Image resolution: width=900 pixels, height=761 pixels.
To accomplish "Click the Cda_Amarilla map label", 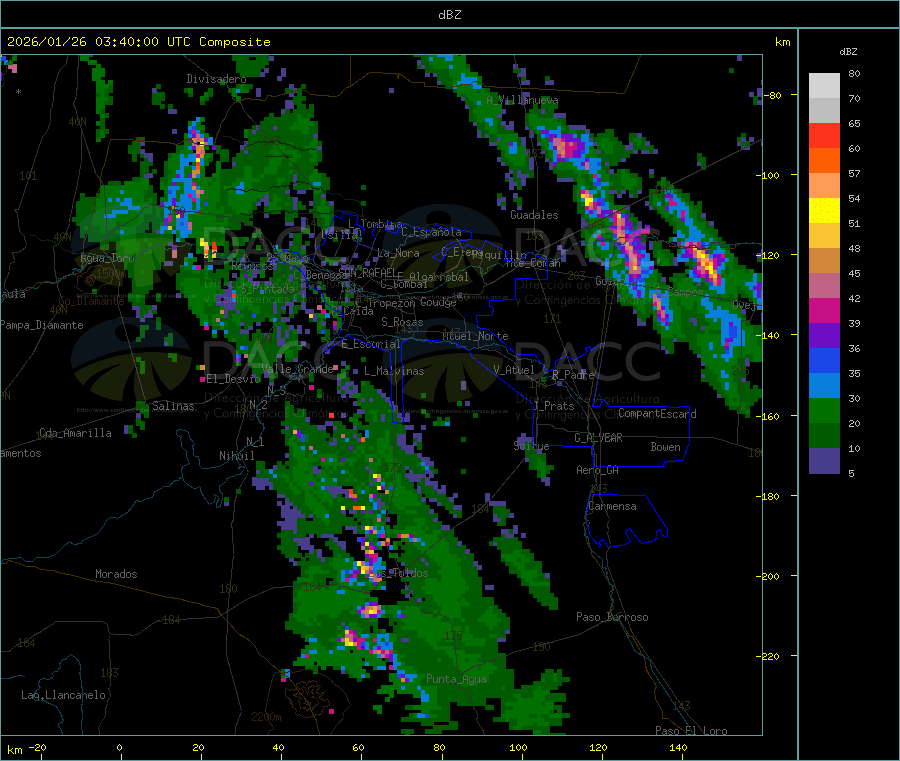I will (75, 433).
